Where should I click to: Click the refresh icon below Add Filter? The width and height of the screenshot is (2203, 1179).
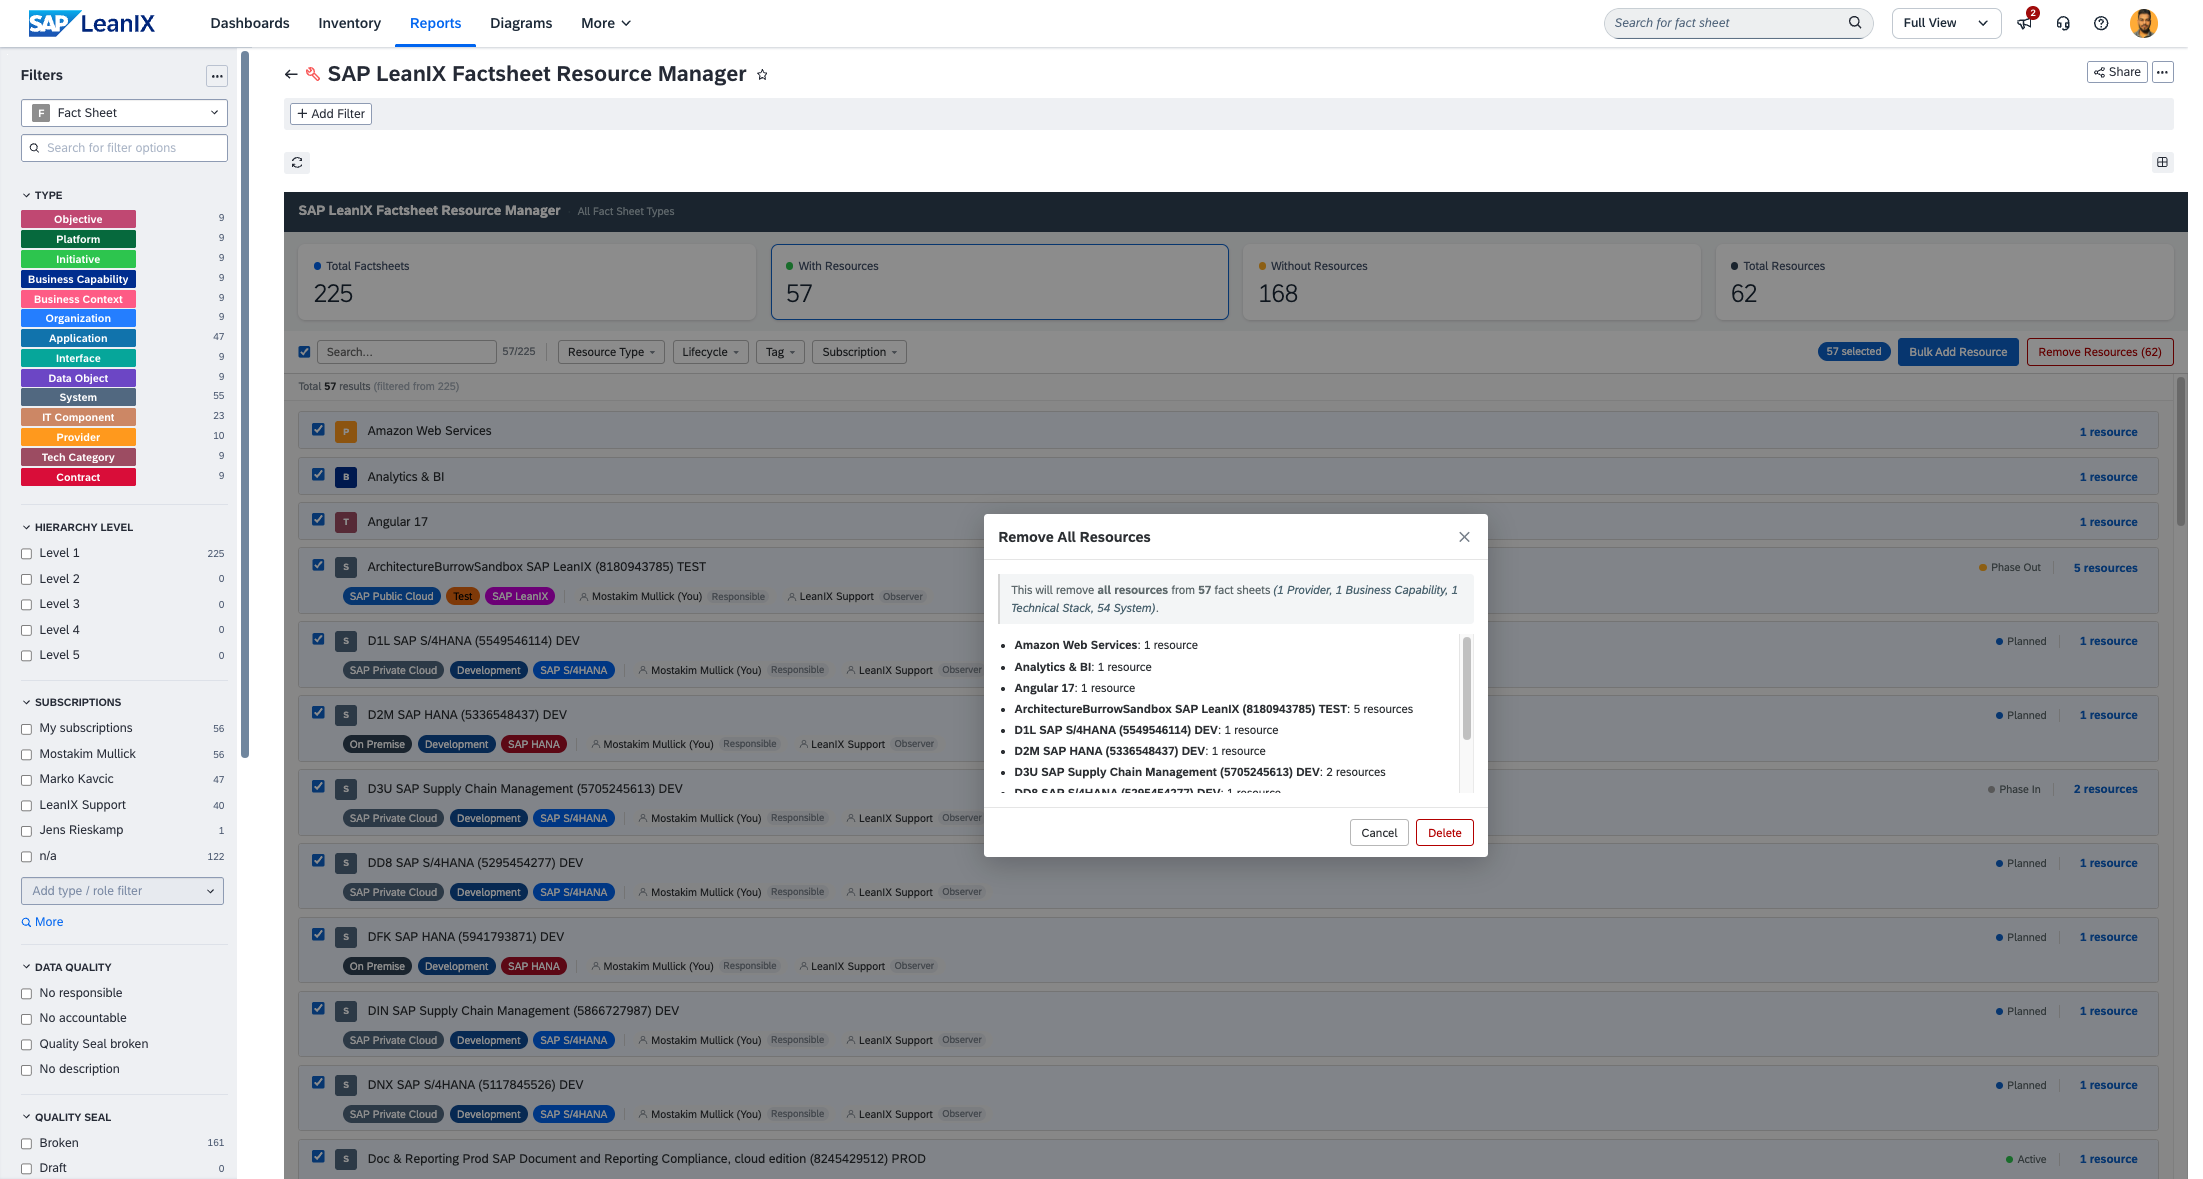coord(299,163)
